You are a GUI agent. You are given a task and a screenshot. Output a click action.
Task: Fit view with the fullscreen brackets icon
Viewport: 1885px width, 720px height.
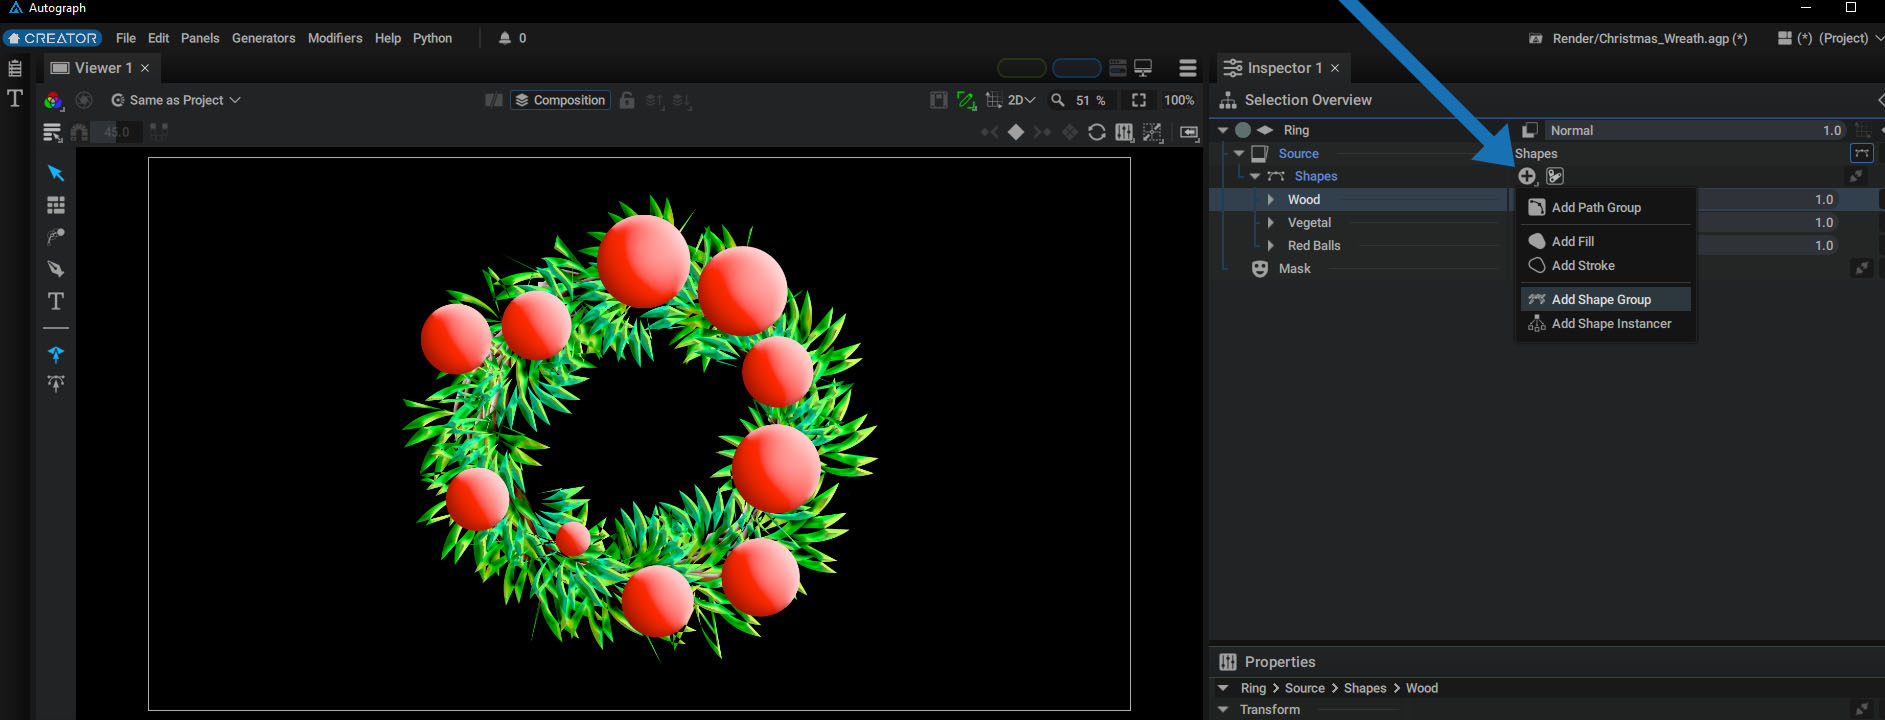pyautogui.click(x=1139, y=100)
